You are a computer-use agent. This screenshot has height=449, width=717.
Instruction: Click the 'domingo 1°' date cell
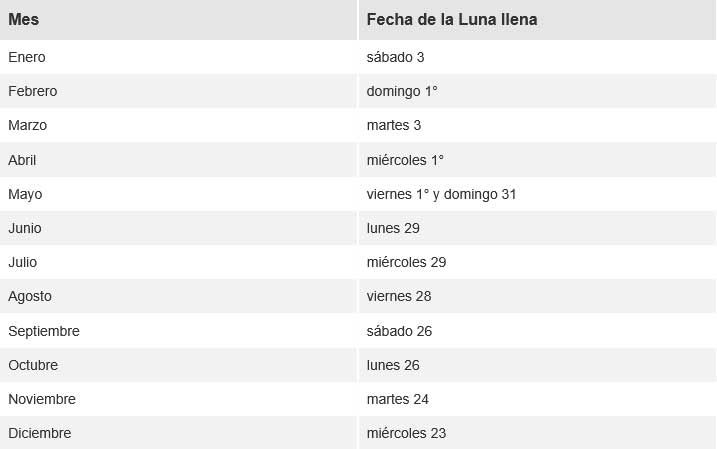[402, 91]
